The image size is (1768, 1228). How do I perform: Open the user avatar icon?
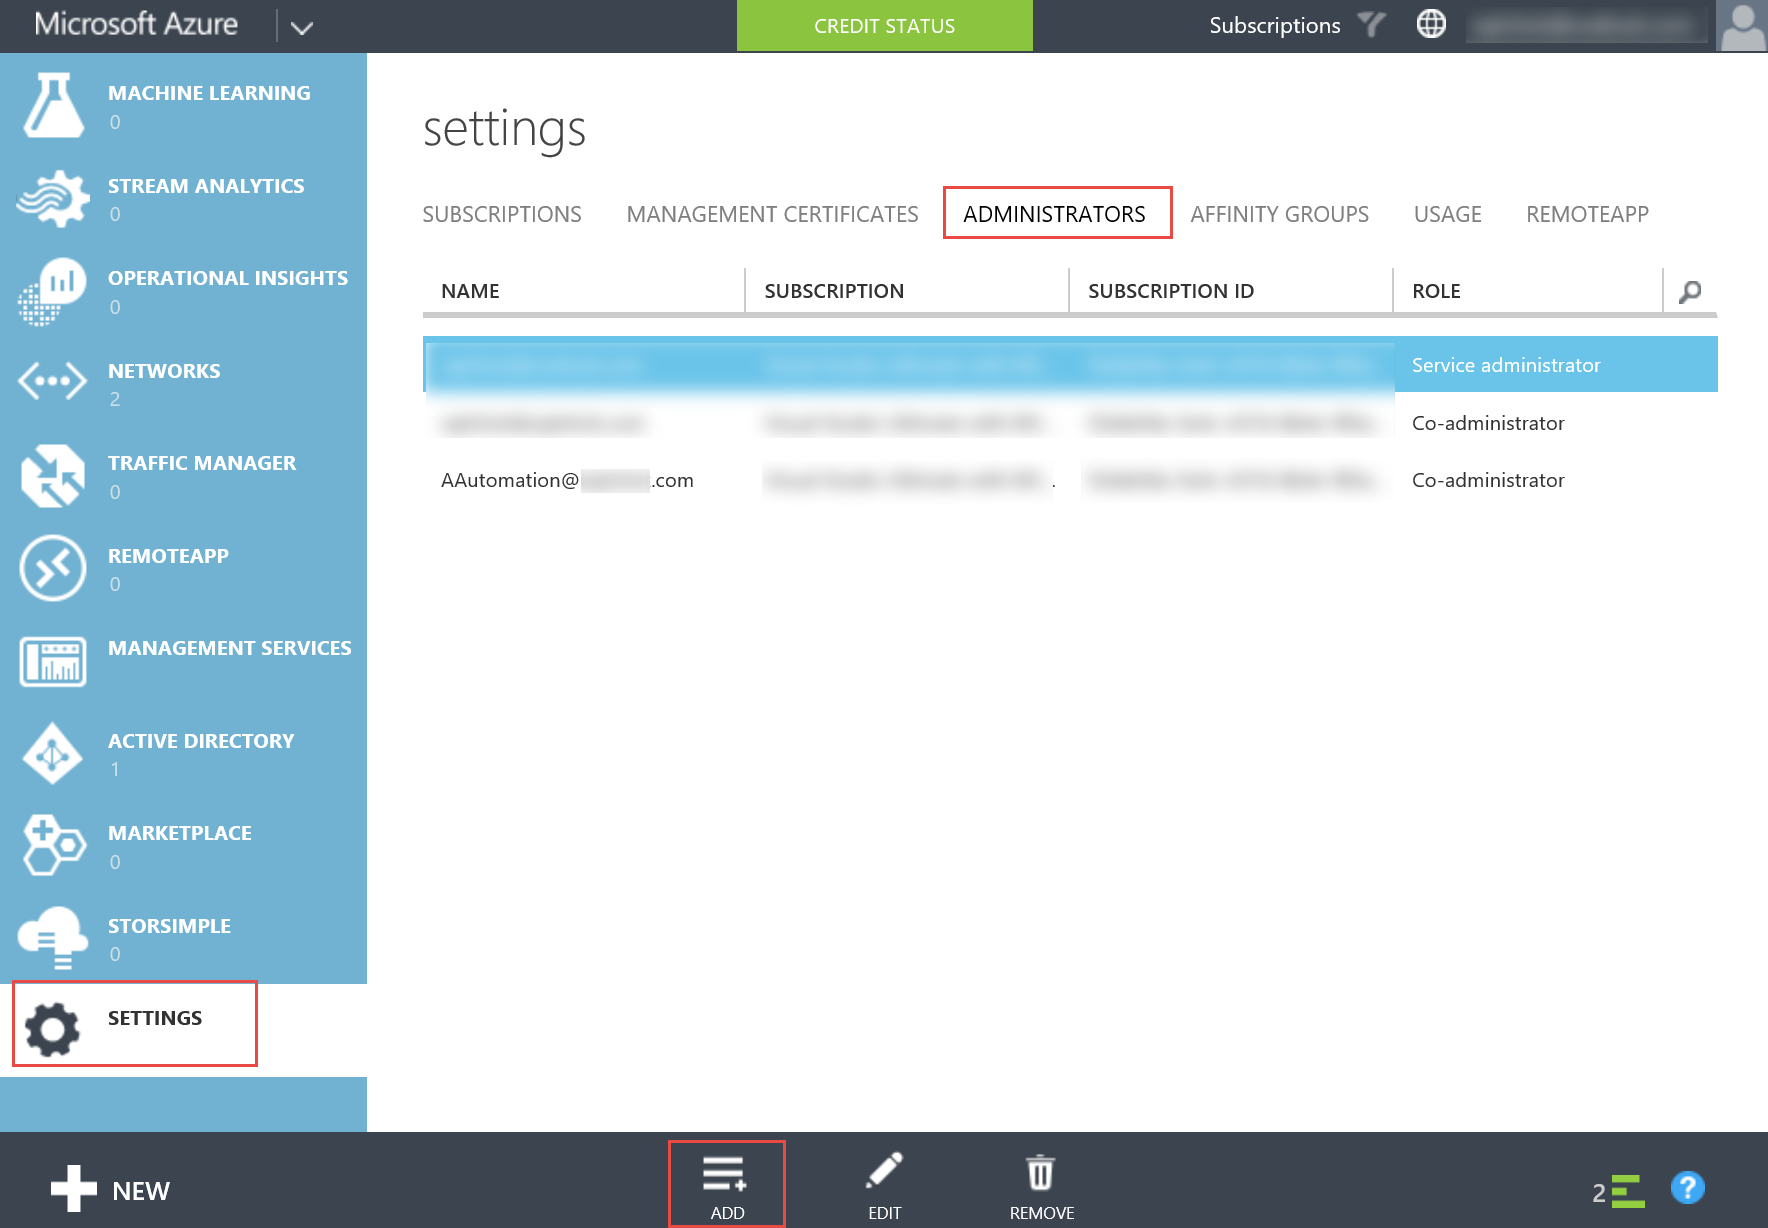(1742, 26)
